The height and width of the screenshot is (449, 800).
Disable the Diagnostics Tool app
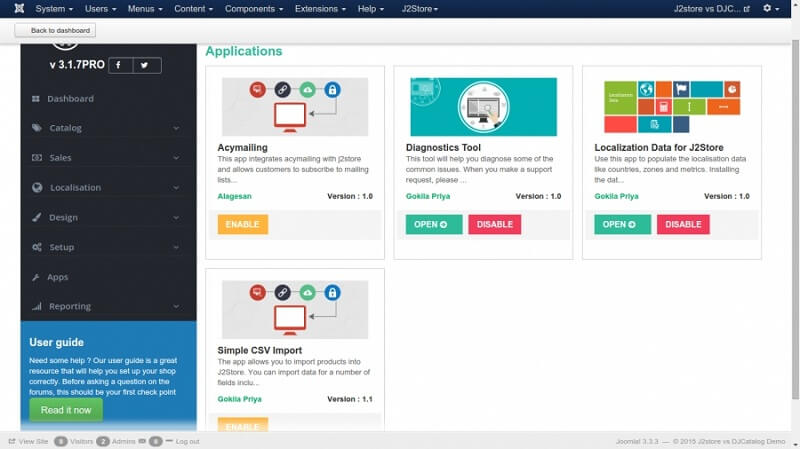pos(494,224)
